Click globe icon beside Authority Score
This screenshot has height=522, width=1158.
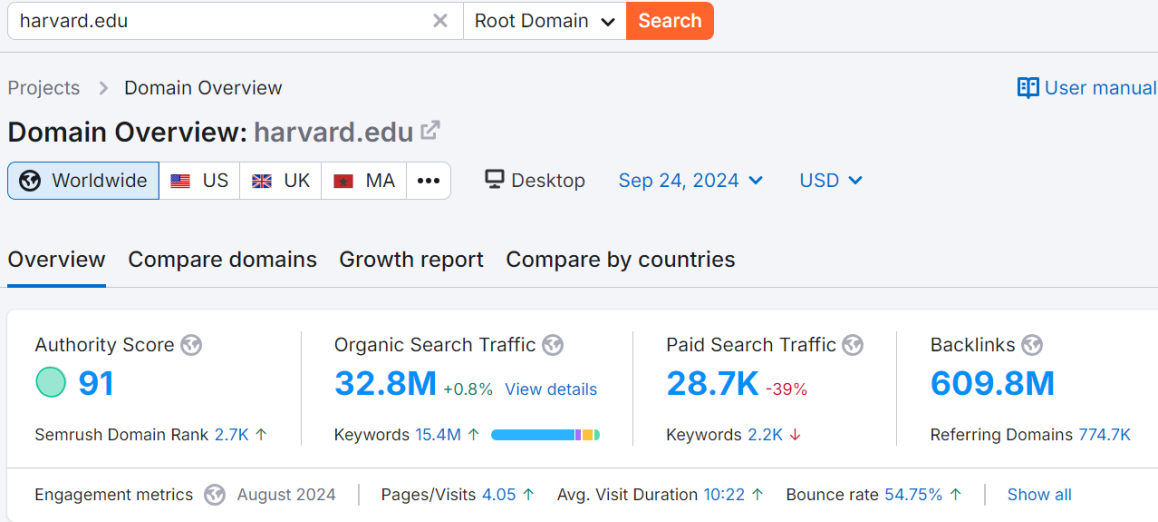click(x=191, y=345)
